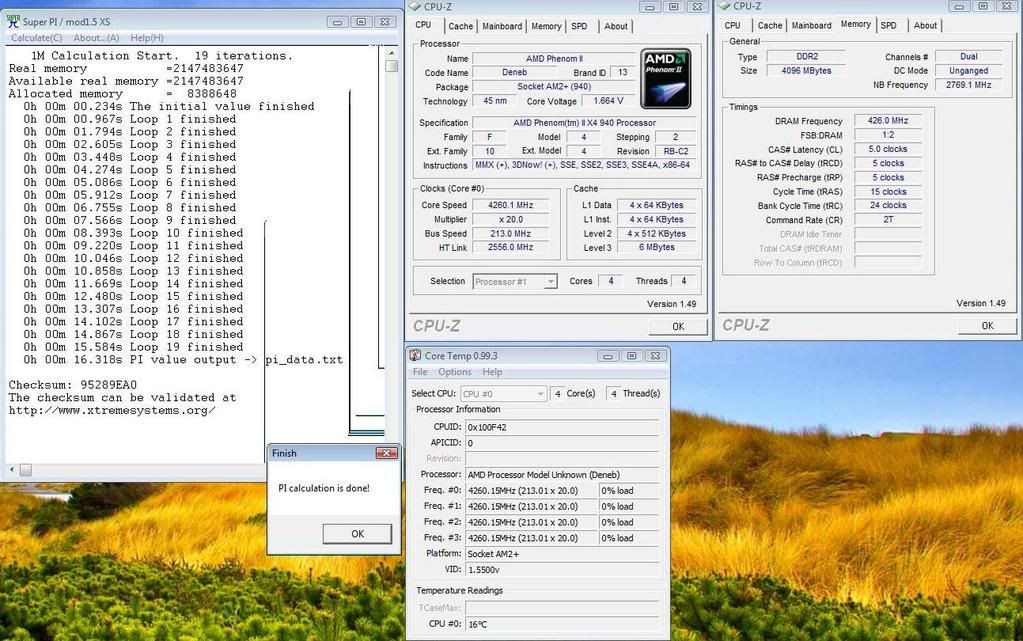The width and height of the screenshot is (1023, 641).
Task: Expand the Select CPU dropdown in Core Temp
Action: click(x=504, y=394)
